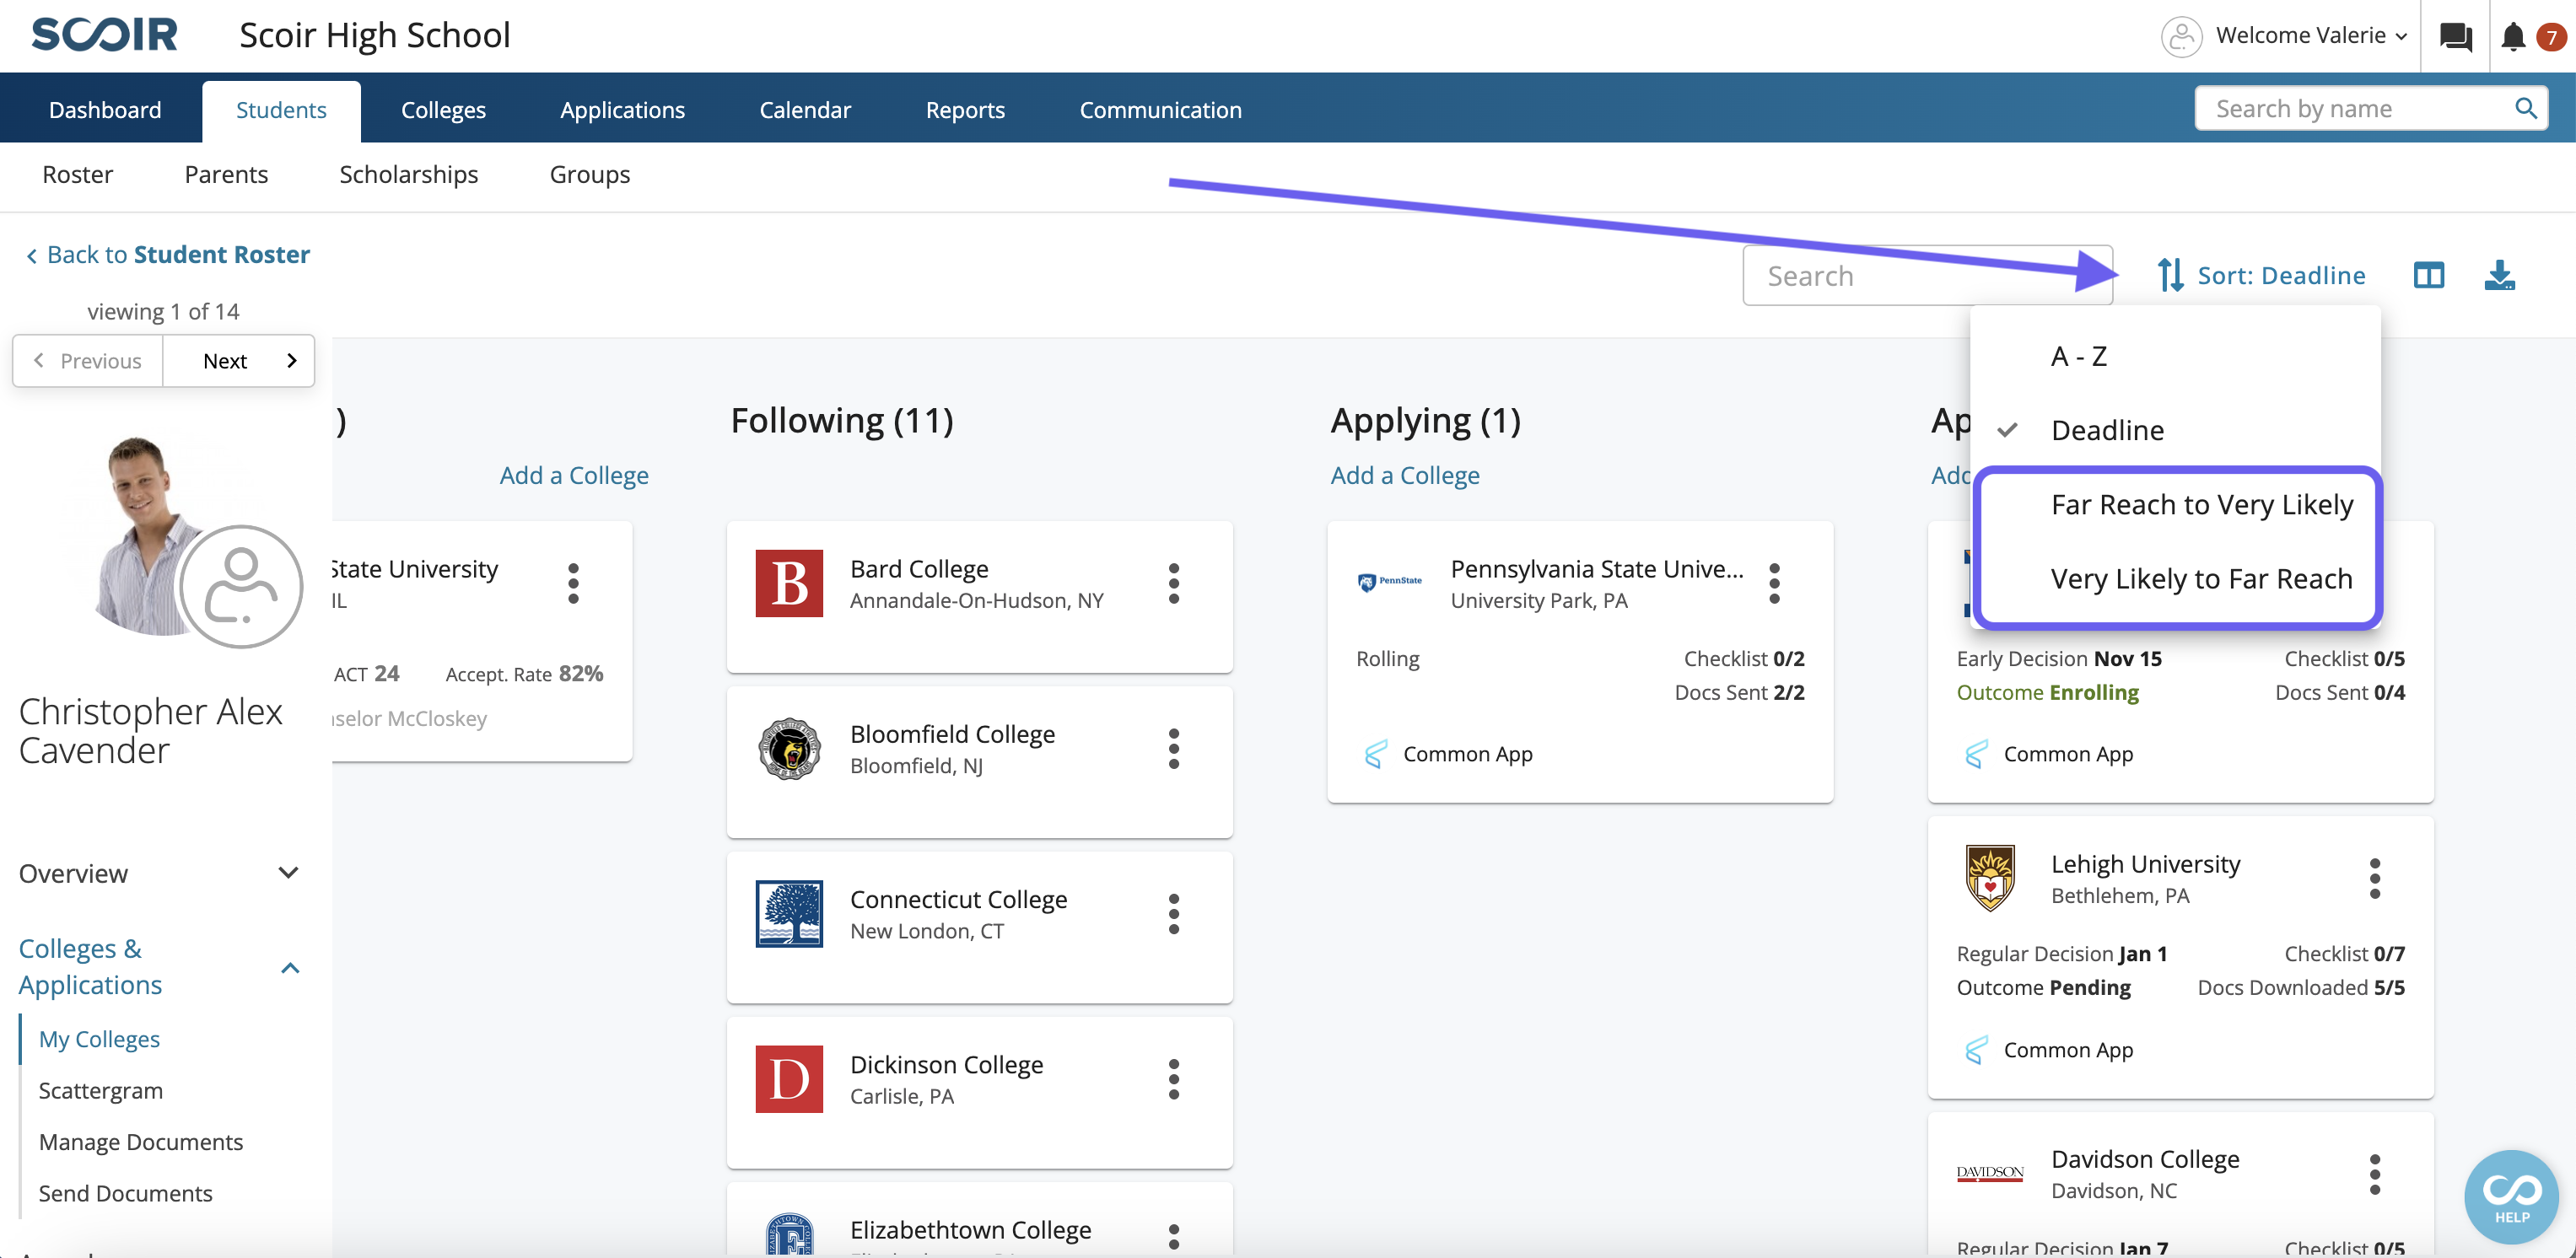Open Lehigh University options menu

tap(2374, 879)
